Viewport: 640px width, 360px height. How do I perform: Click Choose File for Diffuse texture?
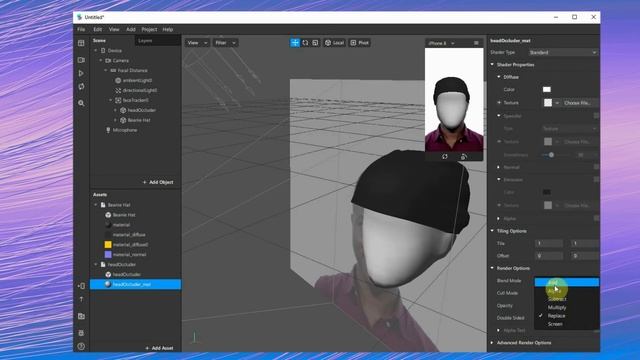click(x=578, y=103)
